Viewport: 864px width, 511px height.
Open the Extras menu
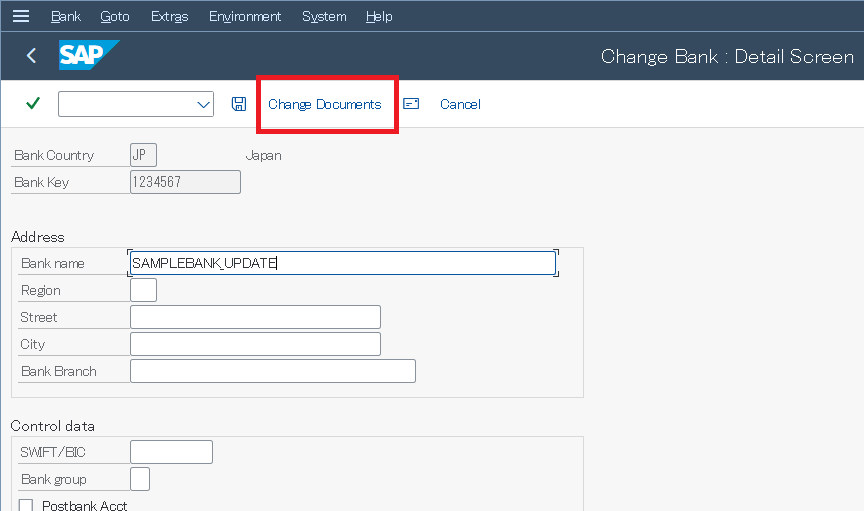[x=170, y=17]
